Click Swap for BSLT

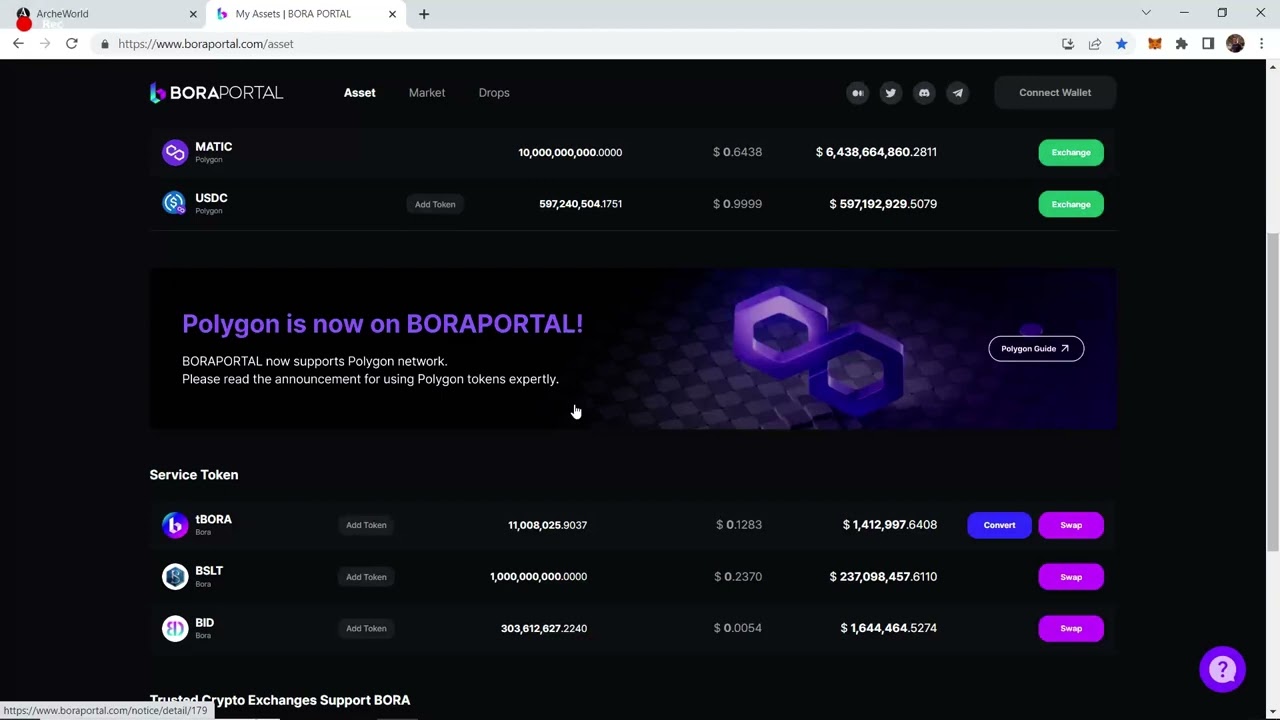1071,577
